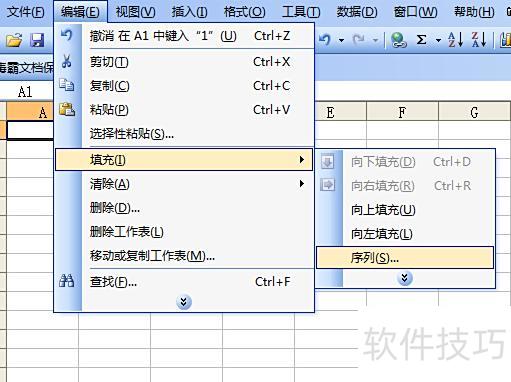Select column G header
Viewport: 511px width, 382px height.
click(x=474, y=112)
